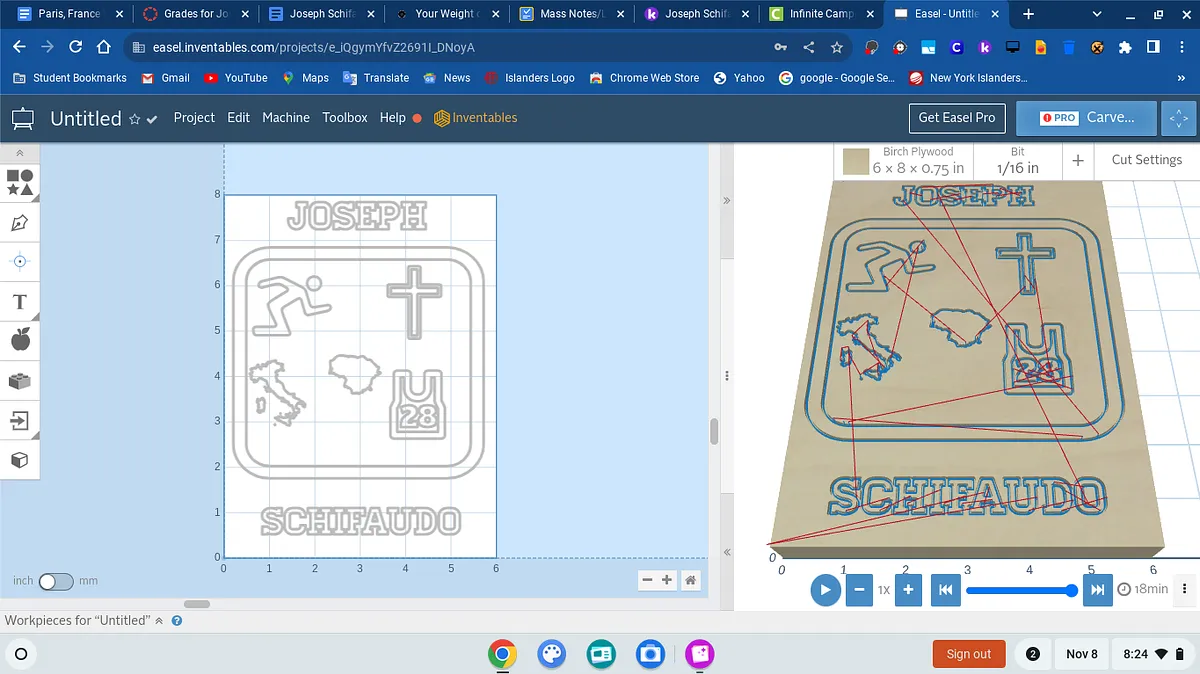
Task: Open the Toolbox menu
Action: pos(345,118)
